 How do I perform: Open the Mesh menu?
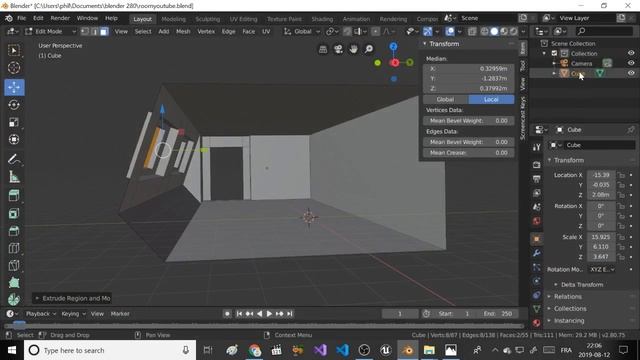tap(183, 31)
